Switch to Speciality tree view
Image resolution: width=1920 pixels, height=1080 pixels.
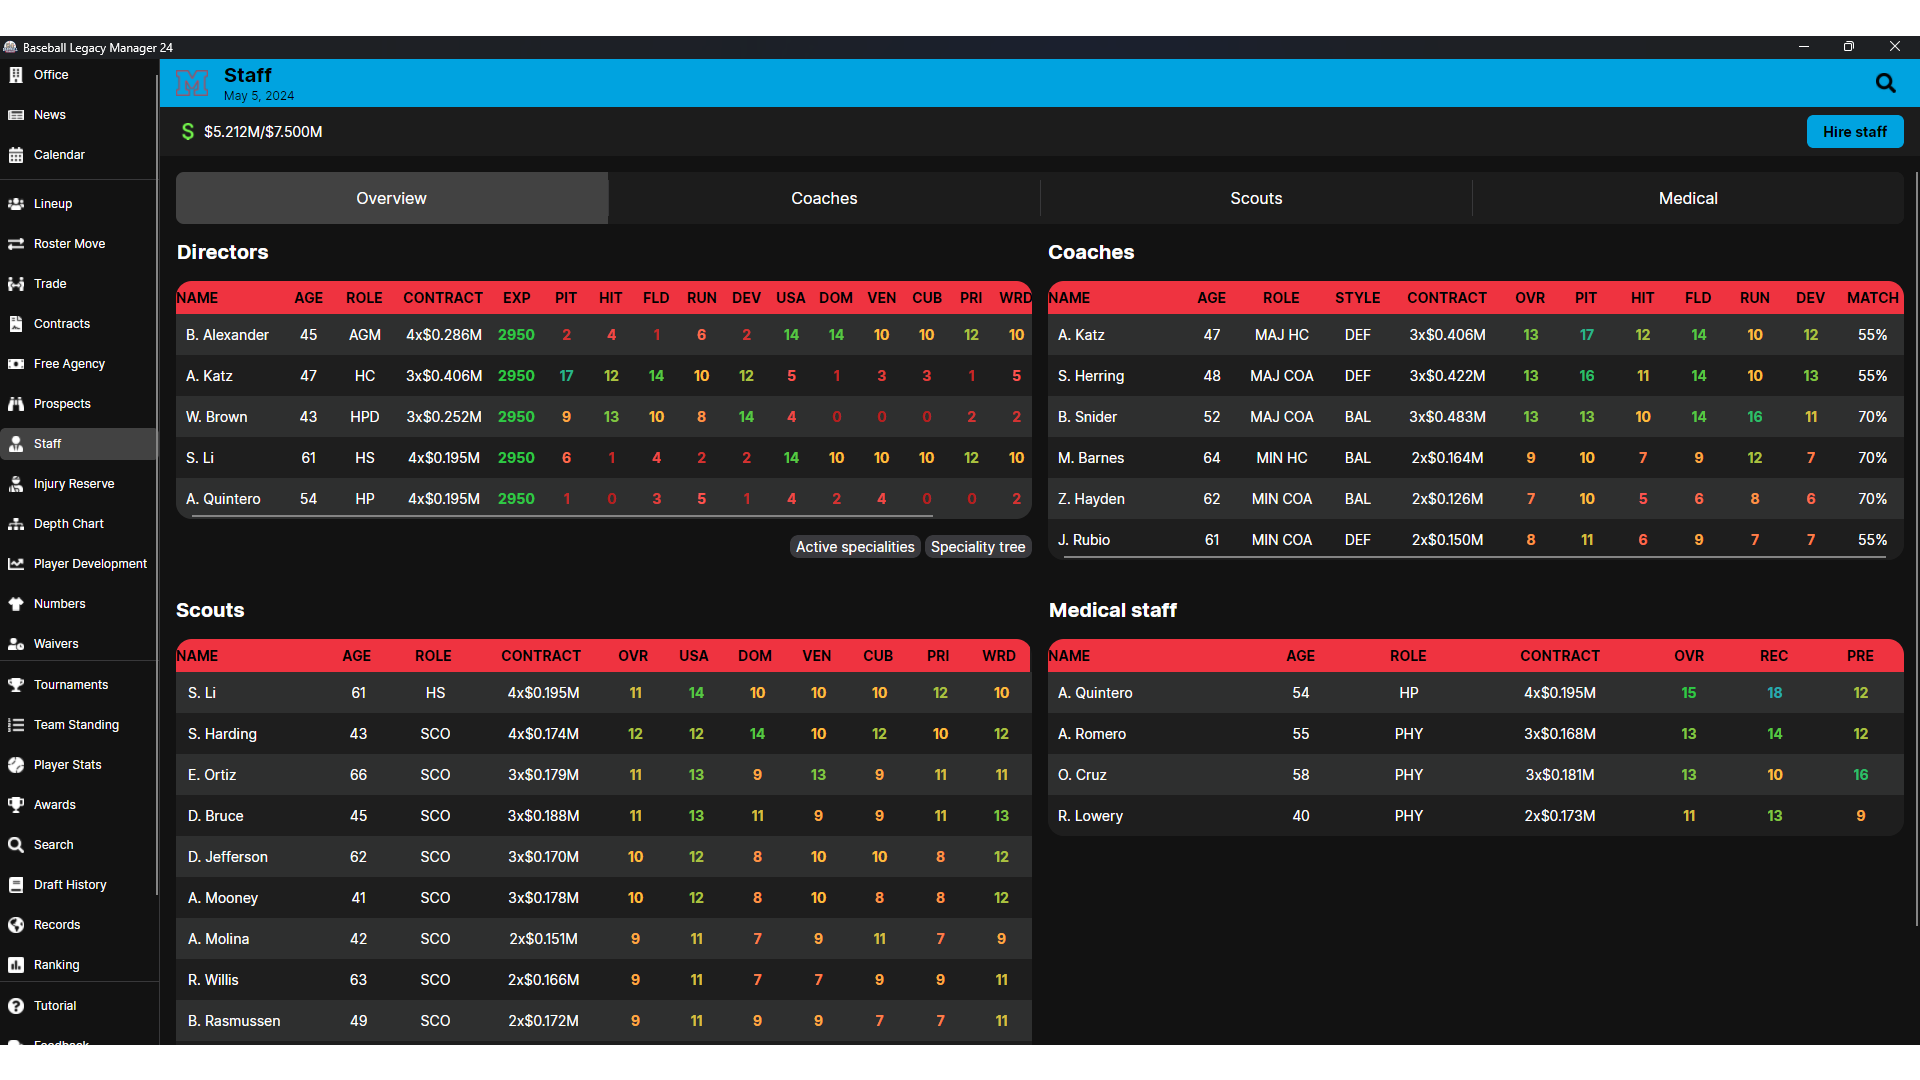(978, 547)
